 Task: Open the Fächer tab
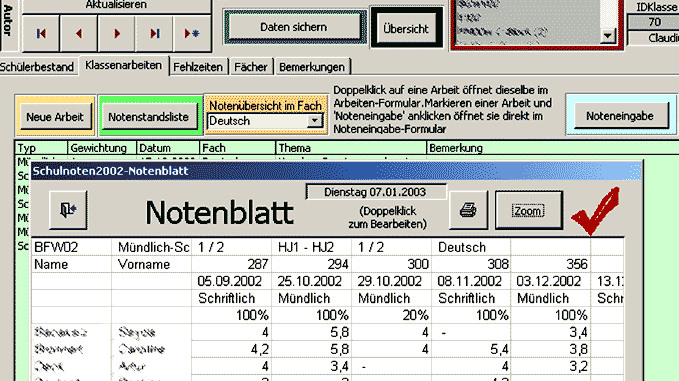pos(251,67)
